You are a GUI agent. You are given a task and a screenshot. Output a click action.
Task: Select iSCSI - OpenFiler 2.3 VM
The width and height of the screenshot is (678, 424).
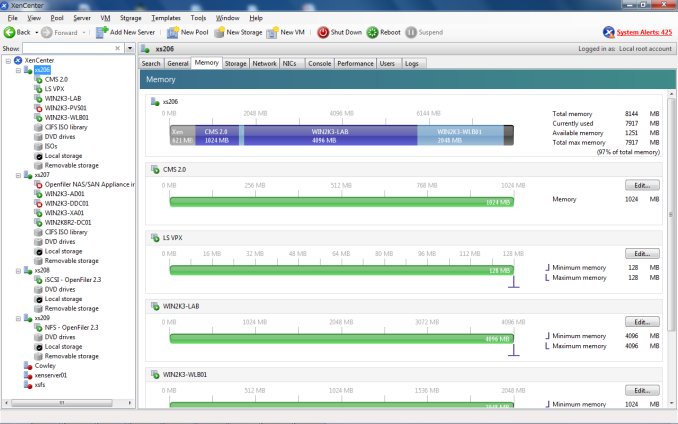click(x=73, y=280)
